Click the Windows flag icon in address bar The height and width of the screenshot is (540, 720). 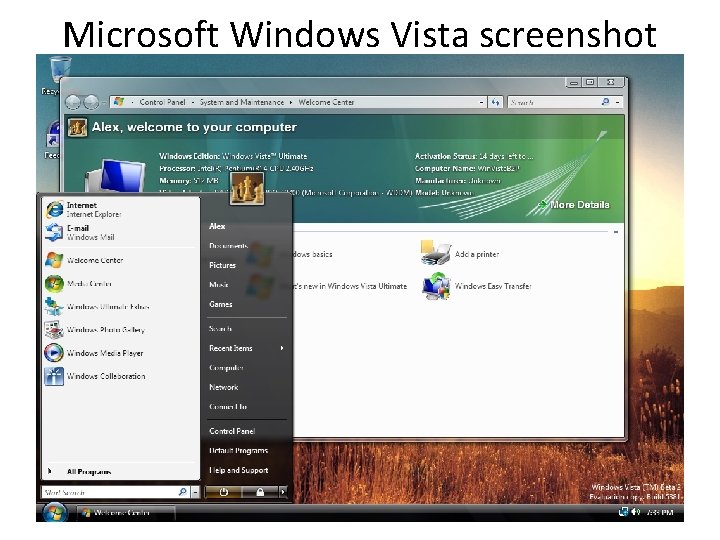pyautogui.click(x=119, y=102)
